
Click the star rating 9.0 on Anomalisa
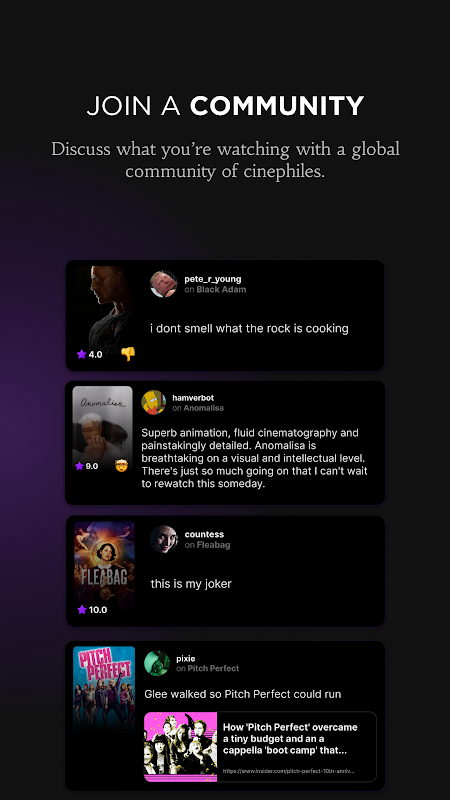click(87, 466)
